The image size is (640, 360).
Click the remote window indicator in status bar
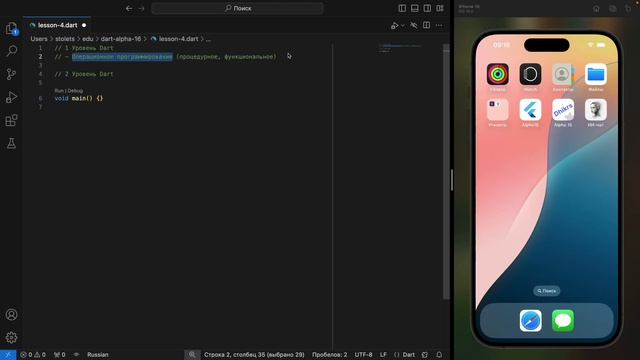coord(8,355)
